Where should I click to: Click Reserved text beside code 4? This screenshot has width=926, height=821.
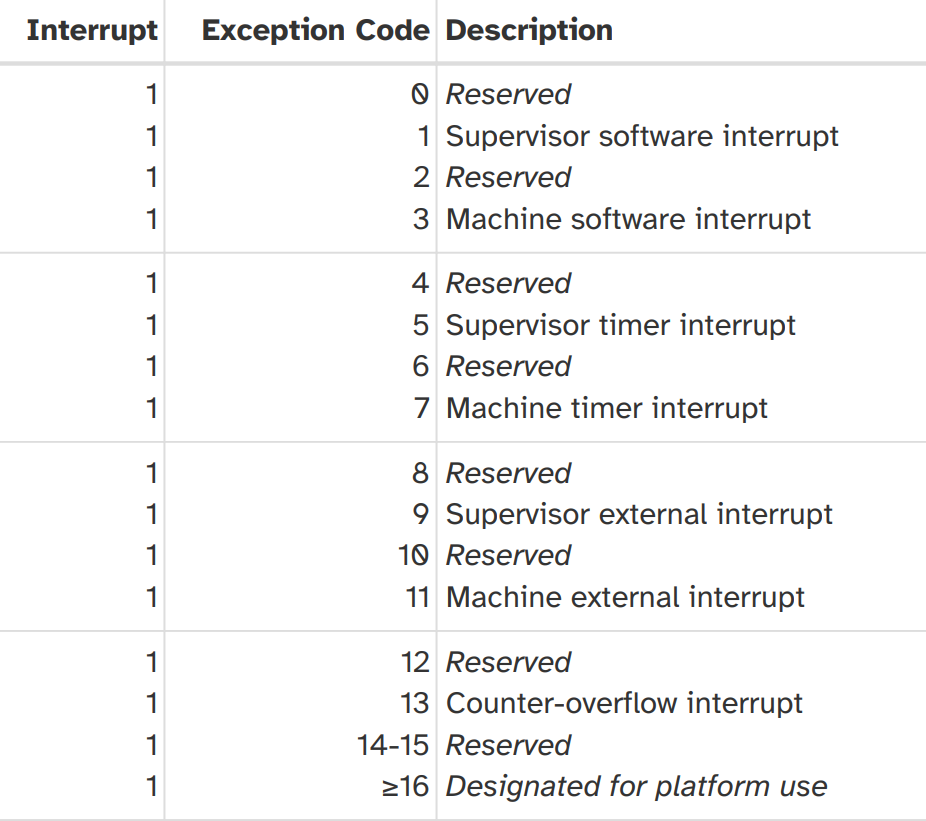(508, 284)
